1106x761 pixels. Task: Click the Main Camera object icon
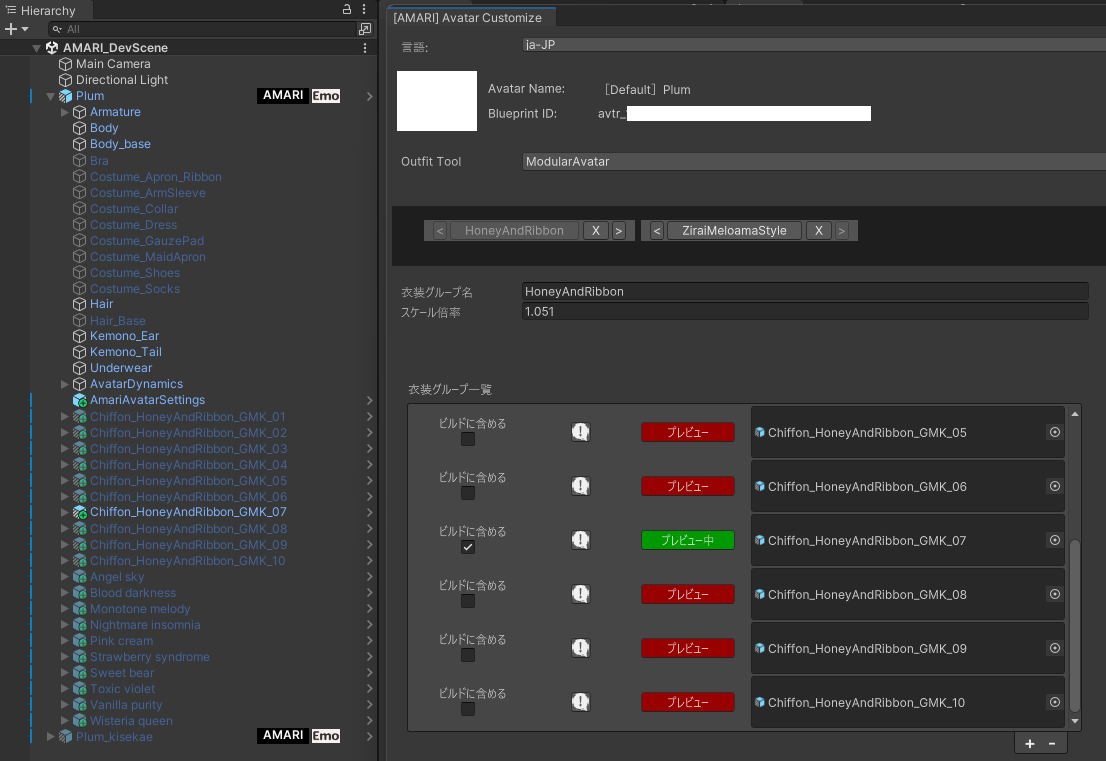pyautogui.click(x=66, y=64)
